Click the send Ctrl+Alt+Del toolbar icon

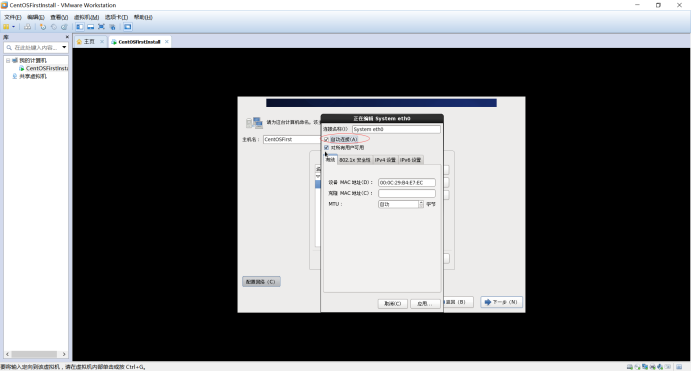tap(27, 27)
